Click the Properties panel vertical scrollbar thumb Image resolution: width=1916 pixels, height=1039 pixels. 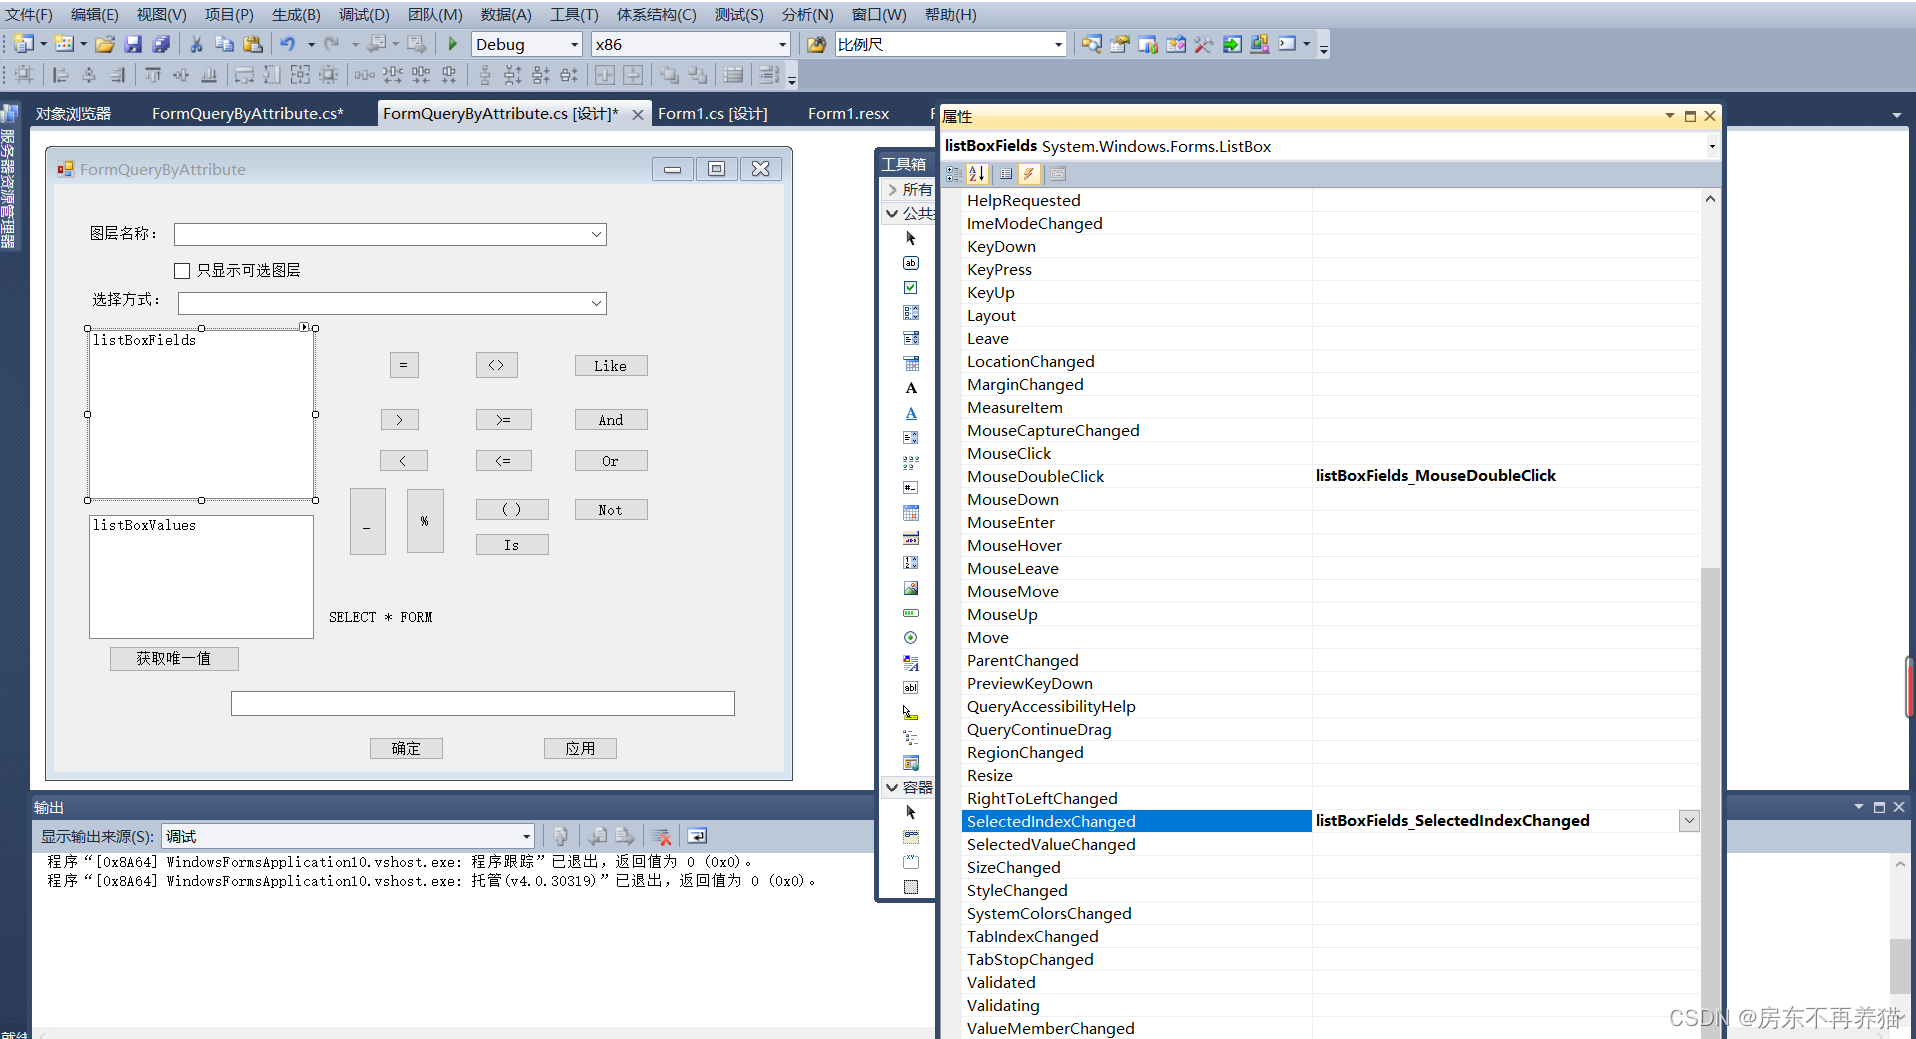click(x=1710, y=800)
